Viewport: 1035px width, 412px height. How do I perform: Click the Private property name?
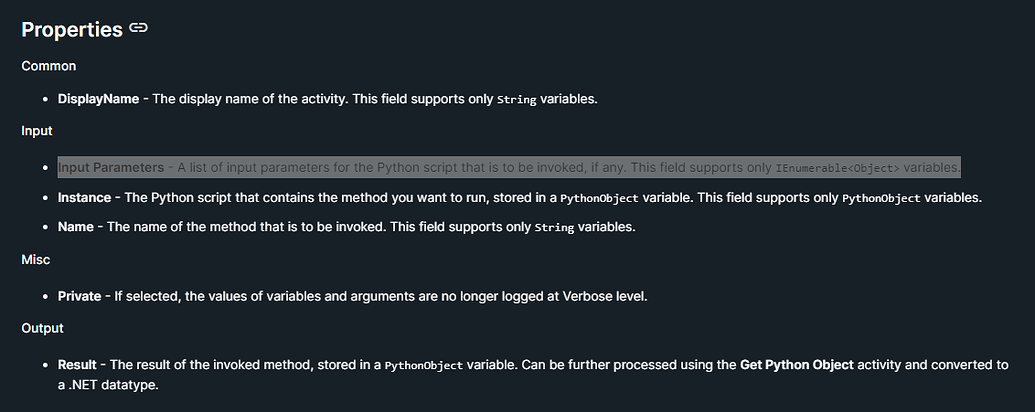coord(80,296)
